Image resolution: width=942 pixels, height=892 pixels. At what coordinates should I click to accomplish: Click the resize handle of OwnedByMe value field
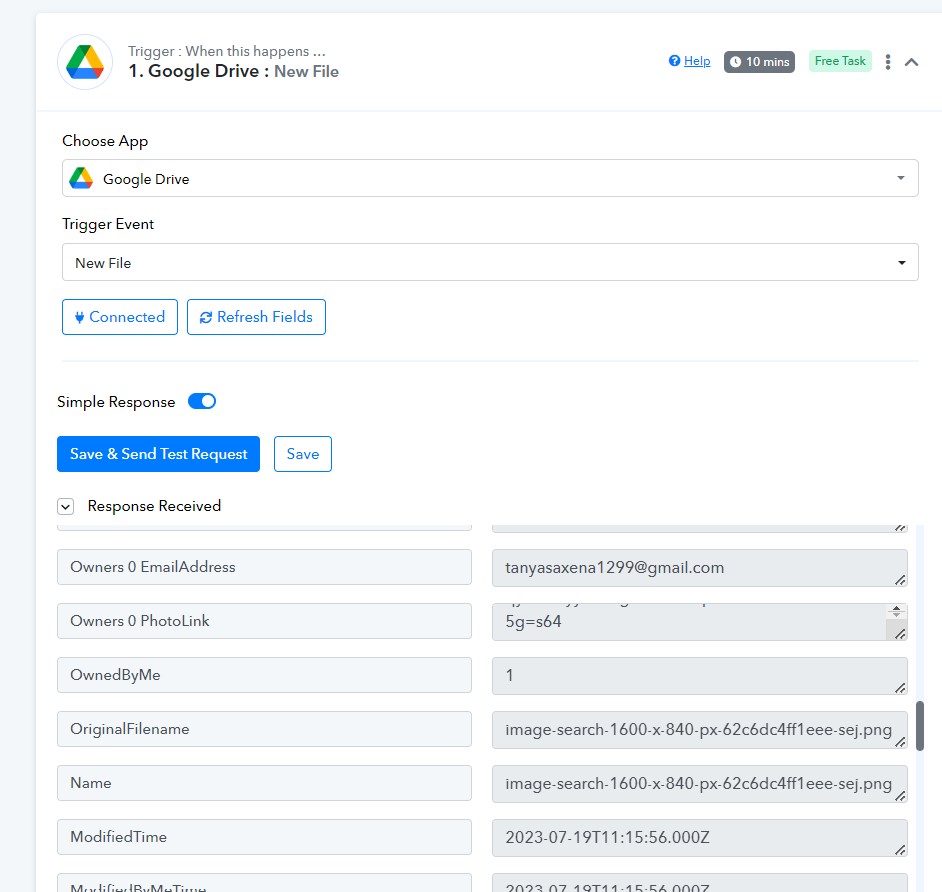coord(900,688)
